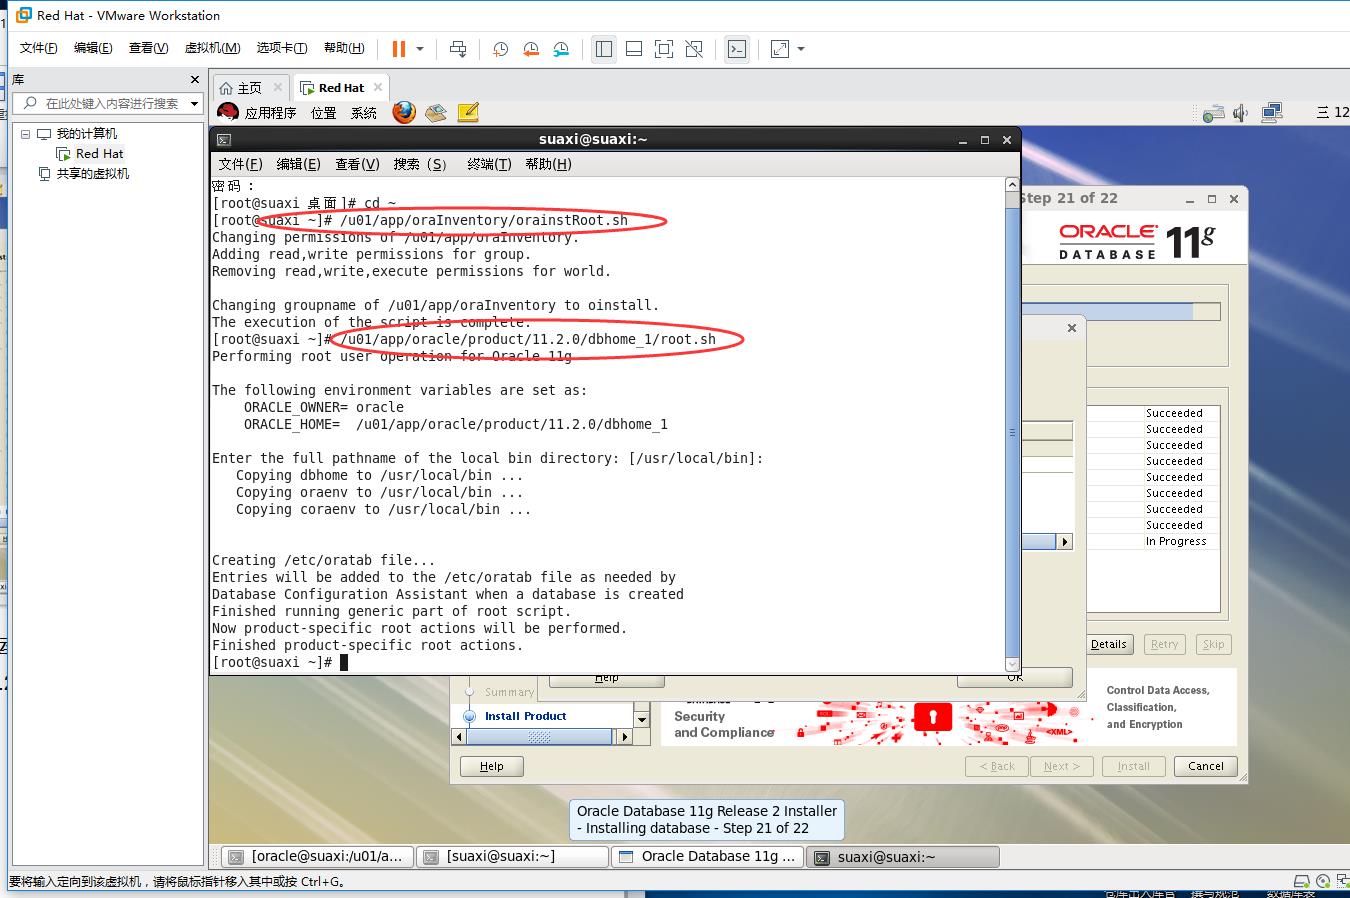
Task: Open terminal 查看(V) menu
Action: (357, 164)
